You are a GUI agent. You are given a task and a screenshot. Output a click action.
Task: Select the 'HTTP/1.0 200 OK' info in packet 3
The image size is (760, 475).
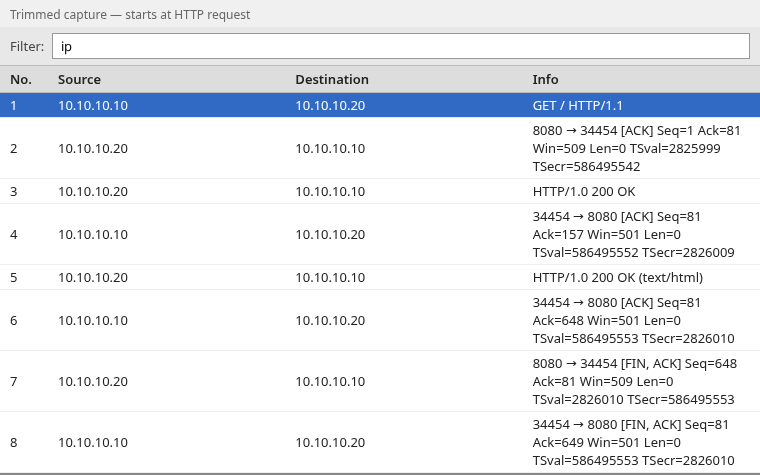(584, 191)
